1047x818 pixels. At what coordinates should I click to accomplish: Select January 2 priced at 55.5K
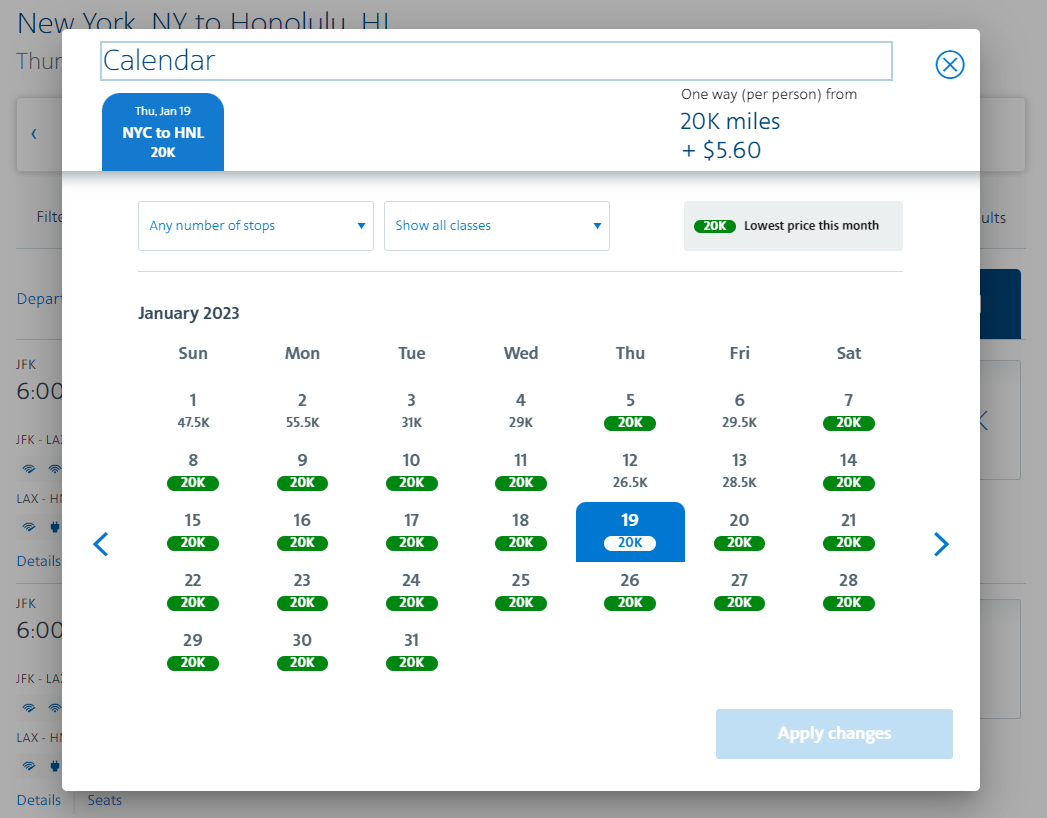[x=302, y=411]
